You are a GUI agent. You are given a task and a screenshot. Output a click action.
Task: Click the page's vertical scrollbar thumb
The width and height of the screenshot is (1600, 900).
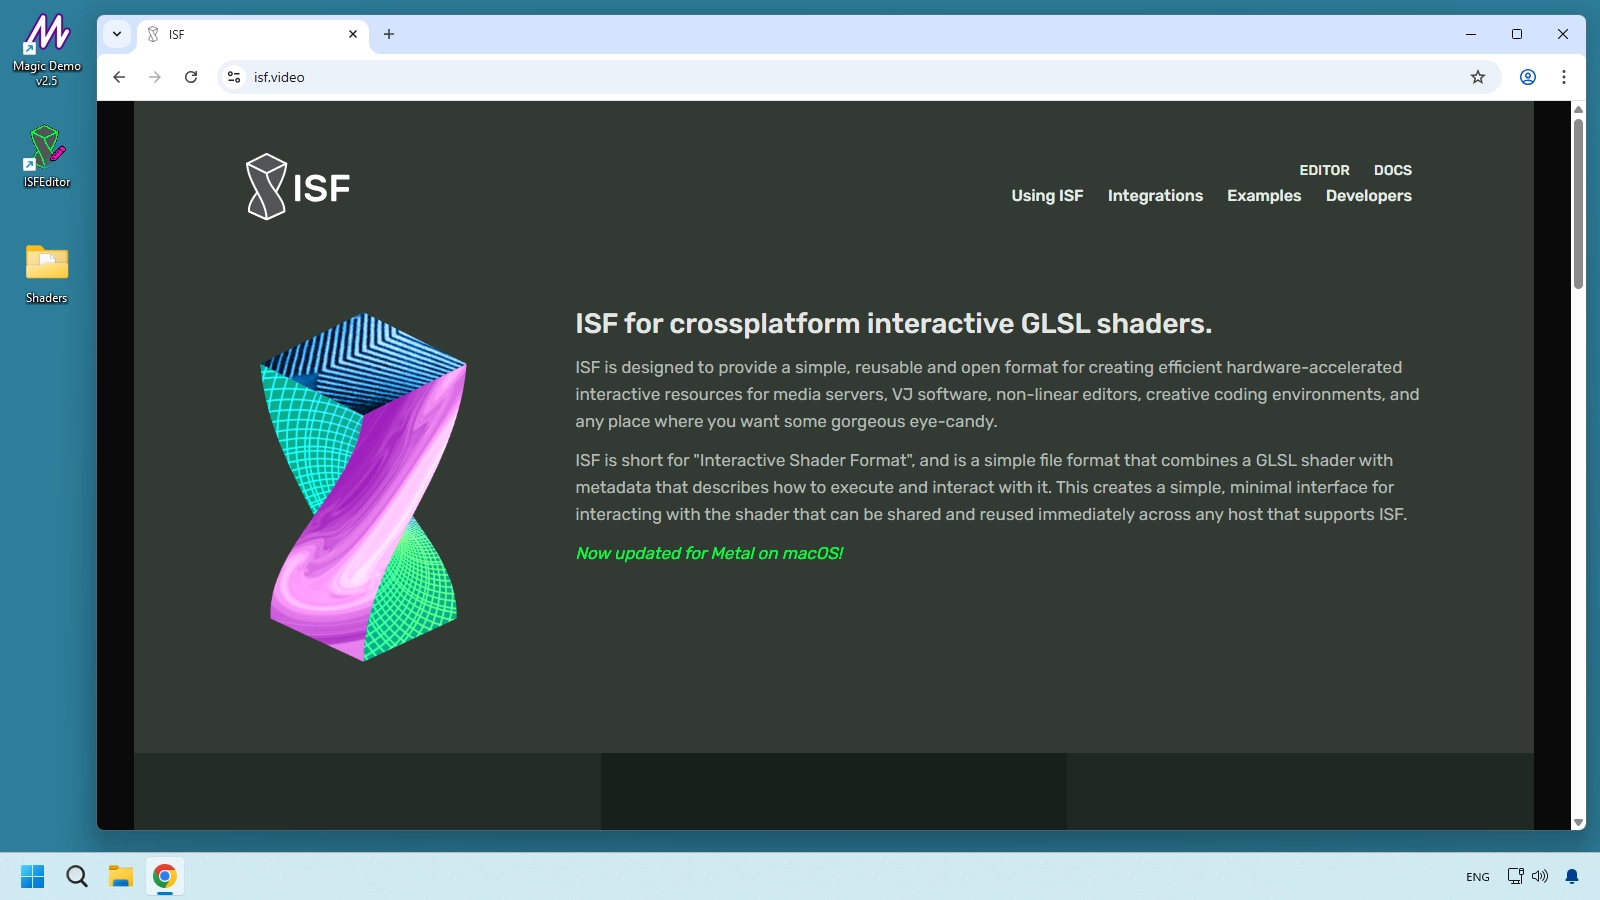point(1578,204)
